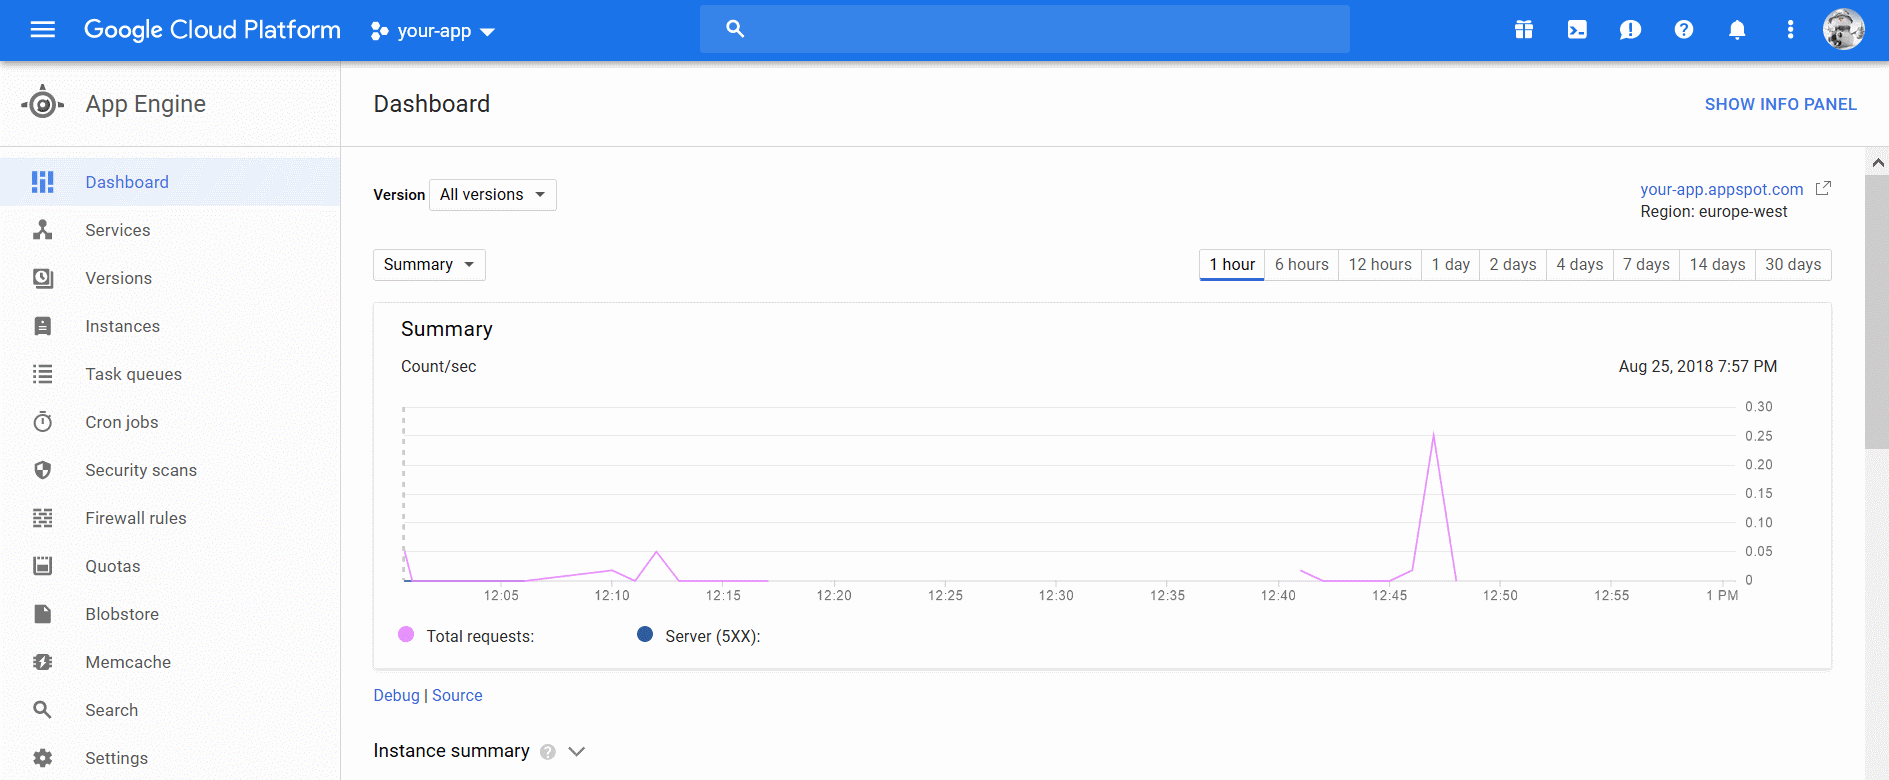This screenshot has width=1889, height=780.
Task: Click the gift free trial icon
Action: coord(1523,30)
